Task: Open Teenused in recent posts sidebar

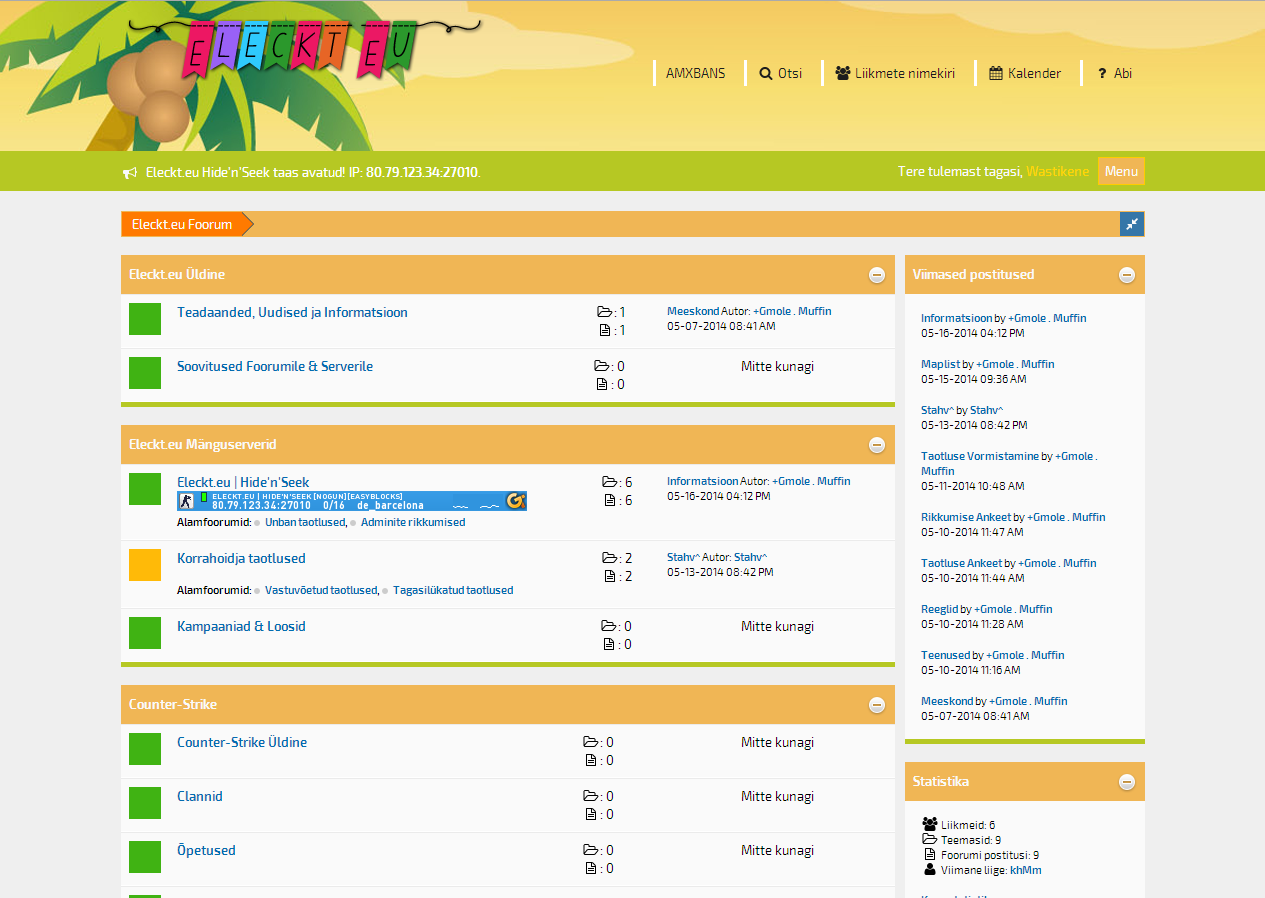Action: pyautogui.click(x=946, y=655)
